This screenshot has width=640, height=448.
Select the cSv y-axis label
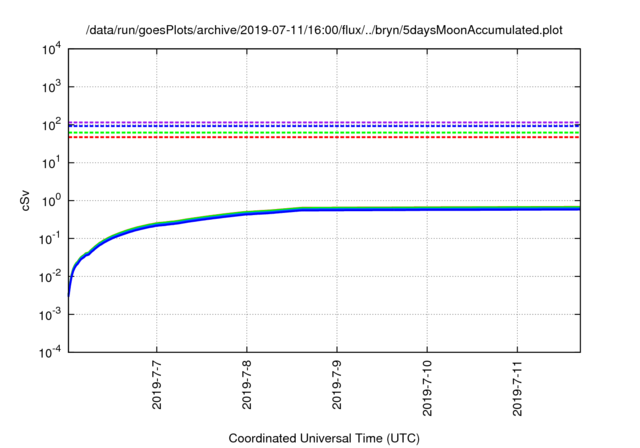[25, 200]
